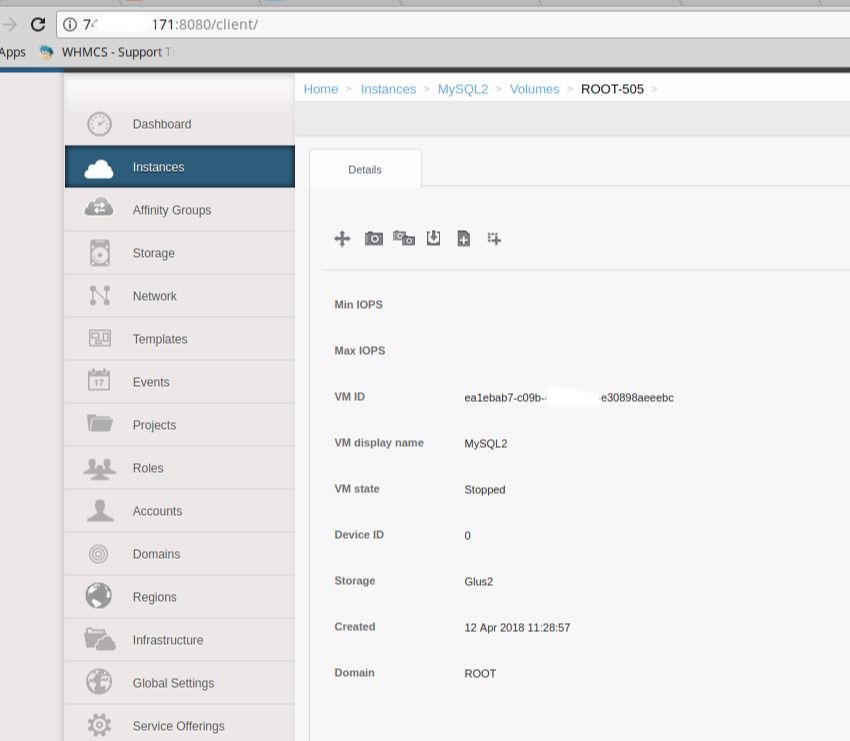Navigate to Instances breadcrumb
The image size is (850, 741).
388,89
